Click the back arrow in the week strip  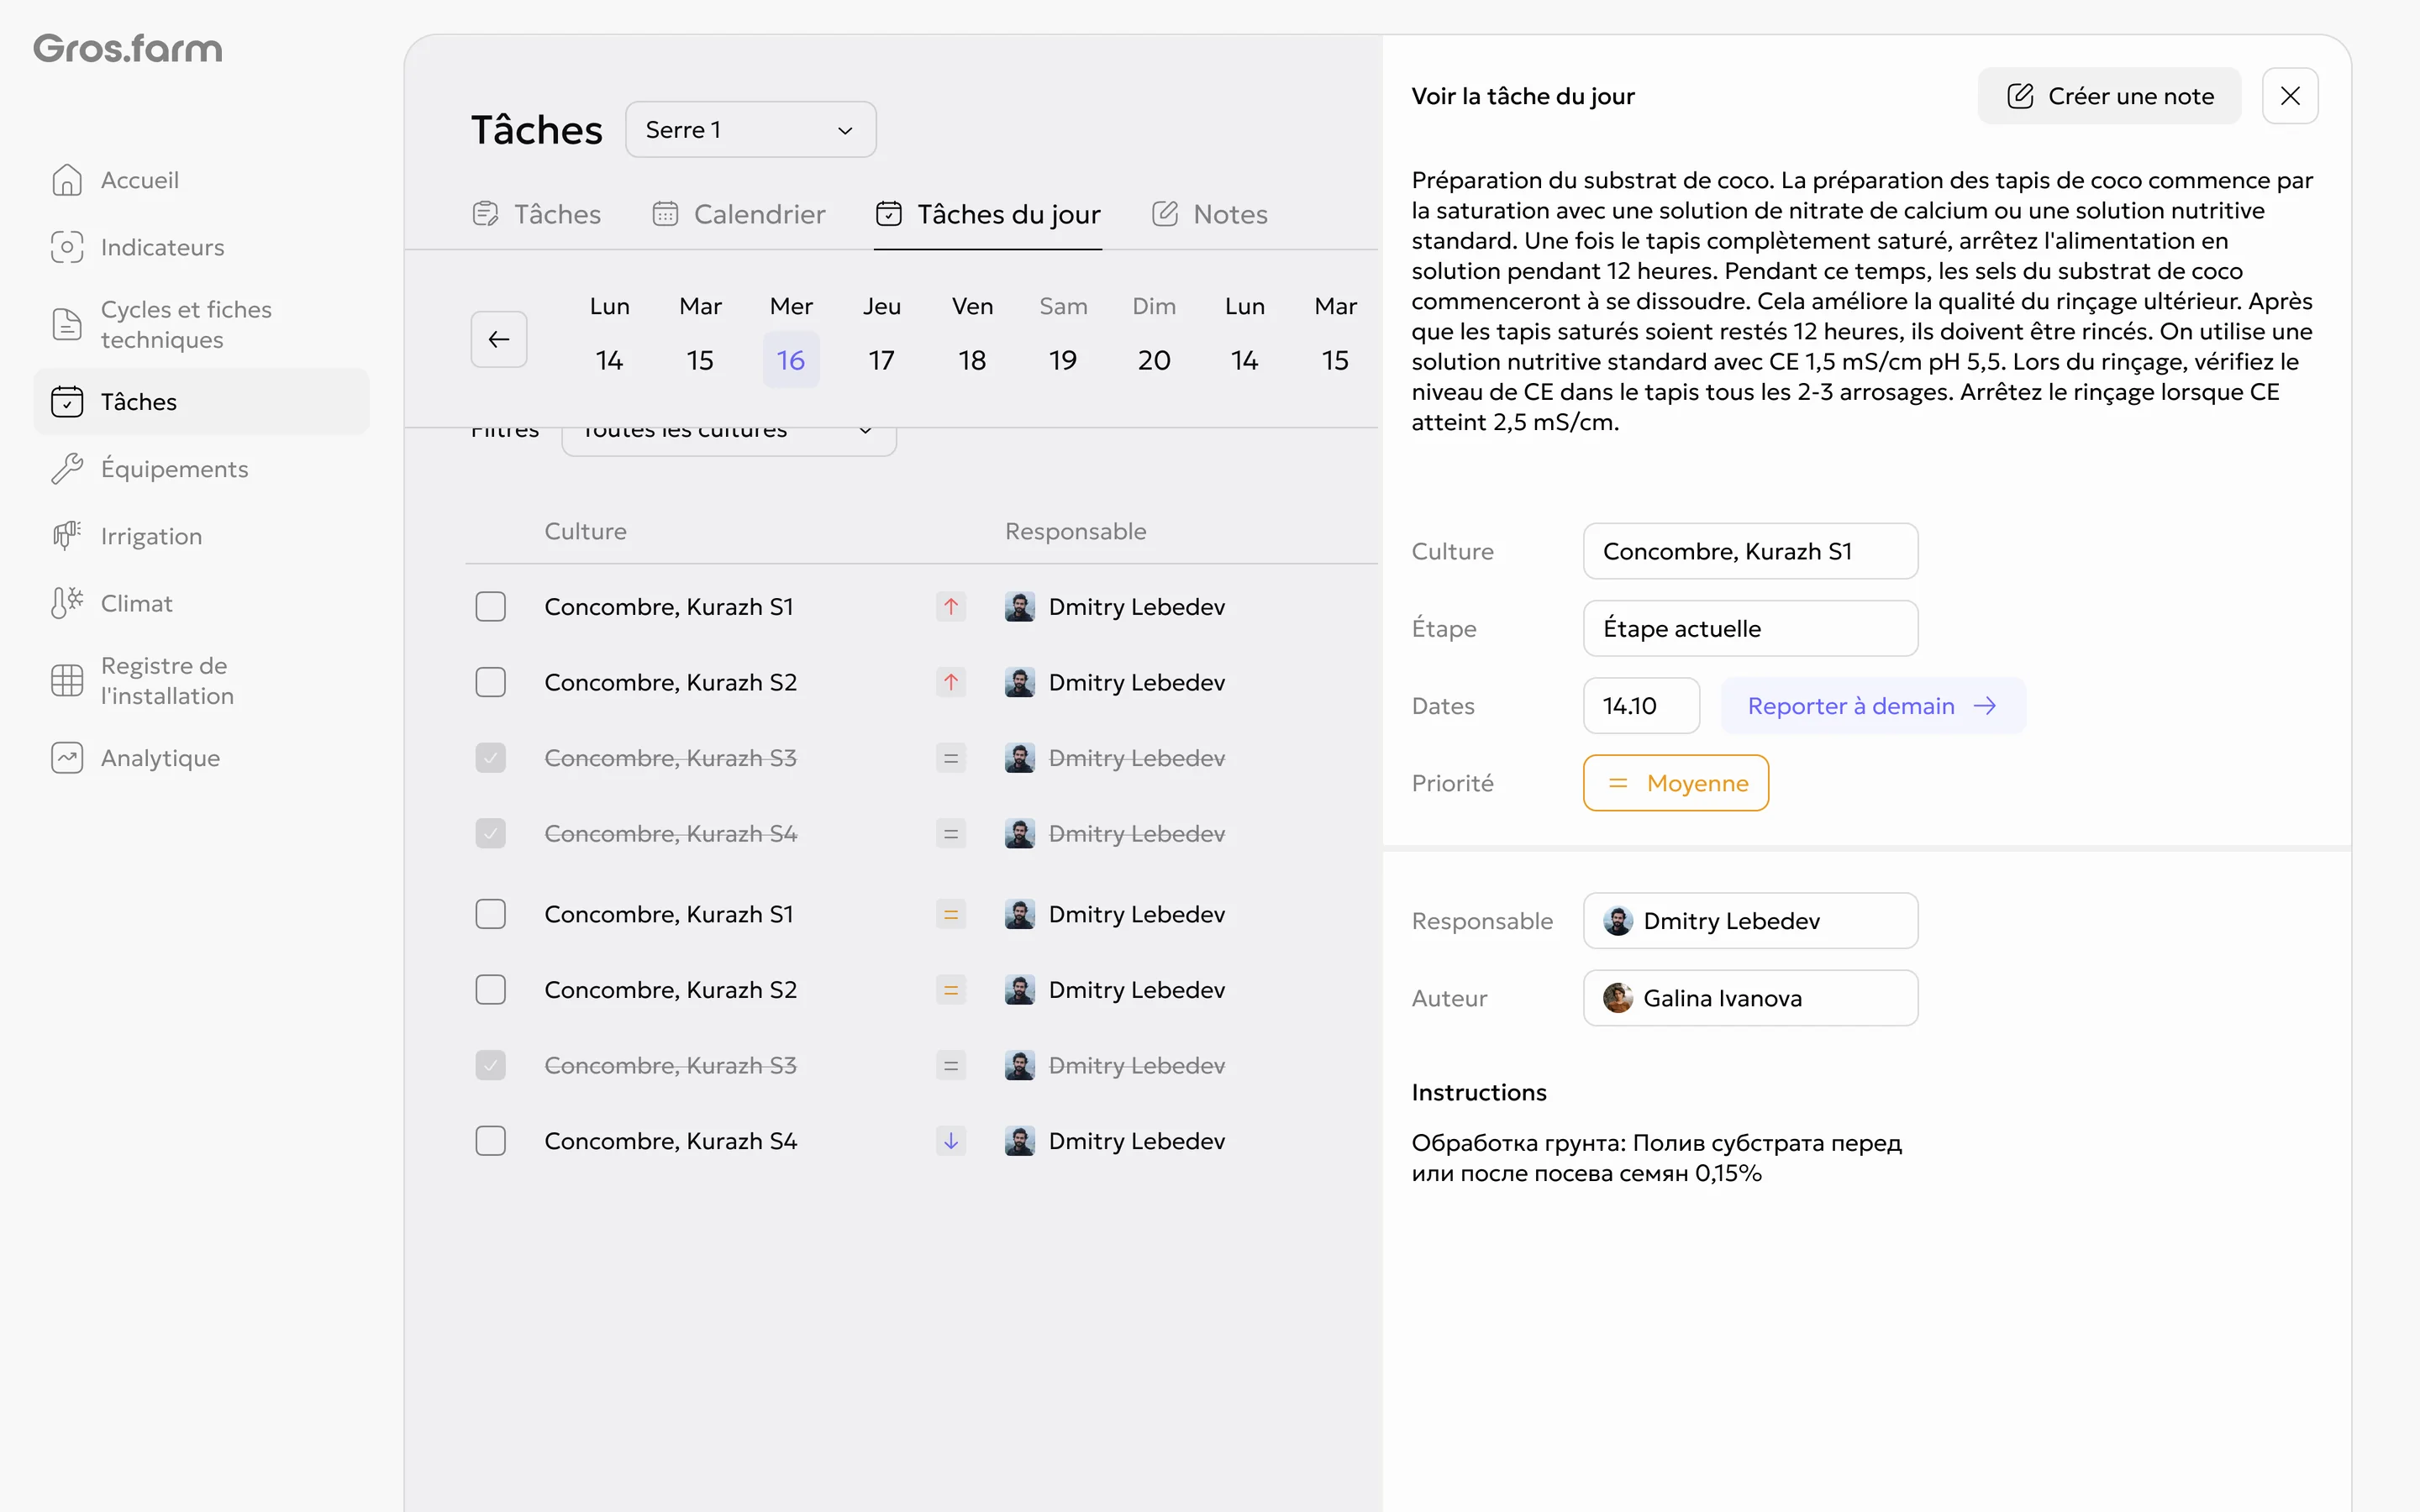click(x=499, y=340)
